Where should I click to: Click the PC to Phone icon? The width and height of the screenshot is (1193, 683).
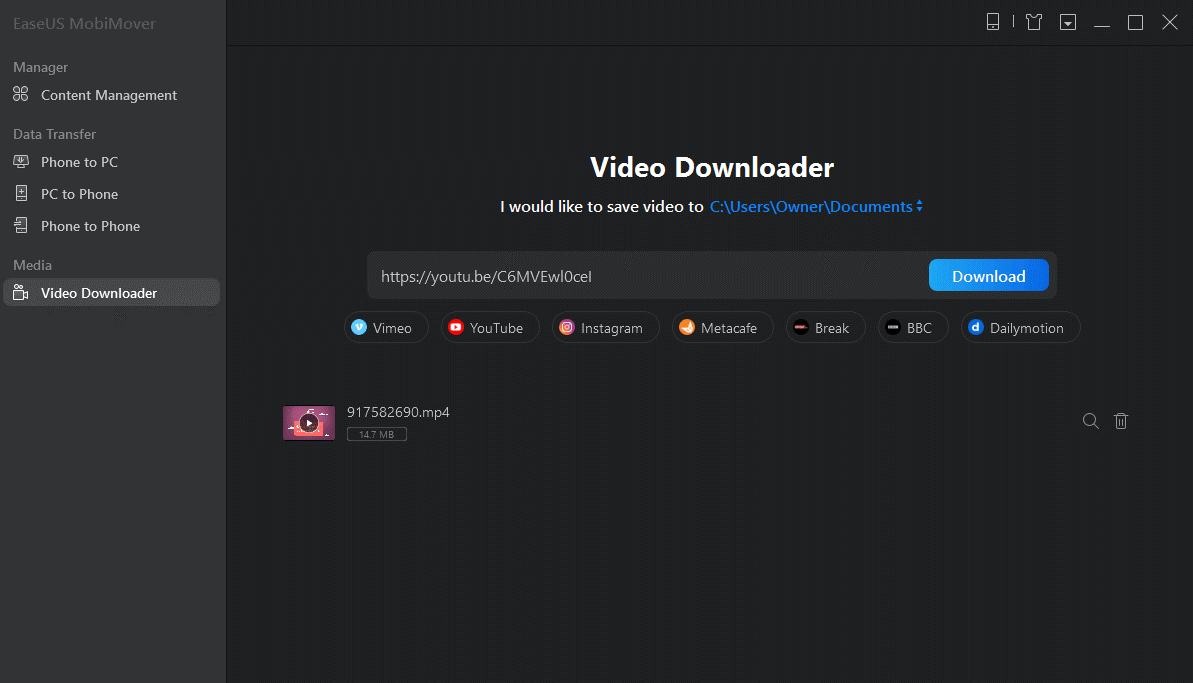[21, 193]
